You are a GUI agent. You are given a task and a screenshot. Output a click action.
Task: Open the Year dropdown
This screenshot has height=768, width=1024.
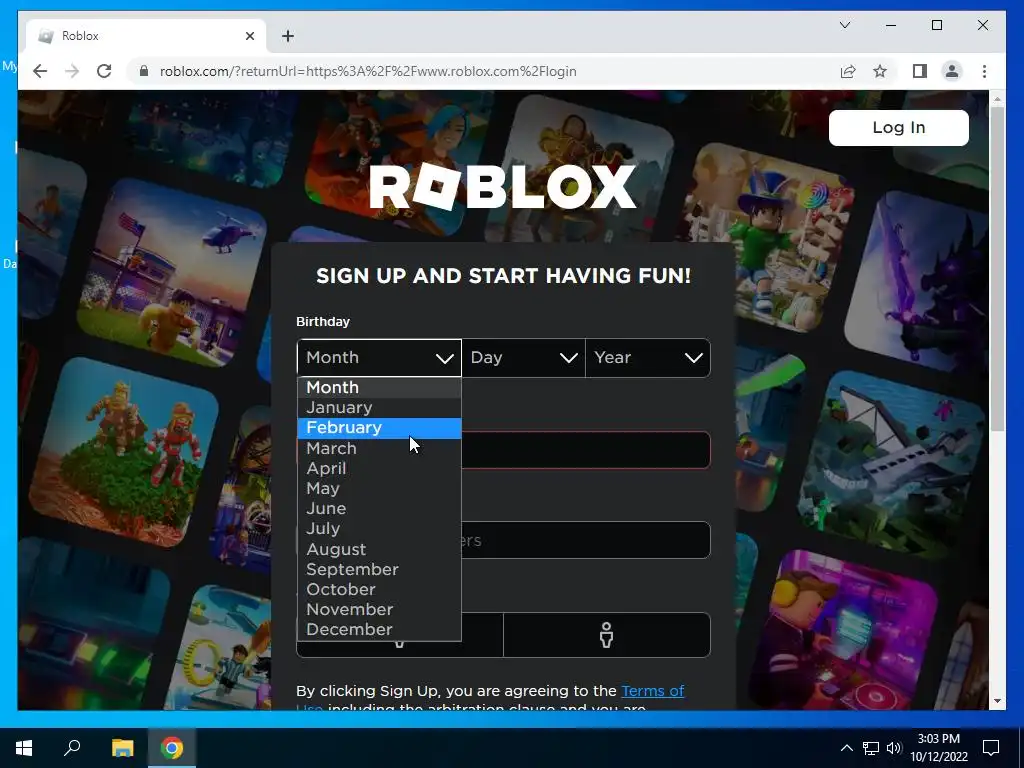(x=648, y=358)
